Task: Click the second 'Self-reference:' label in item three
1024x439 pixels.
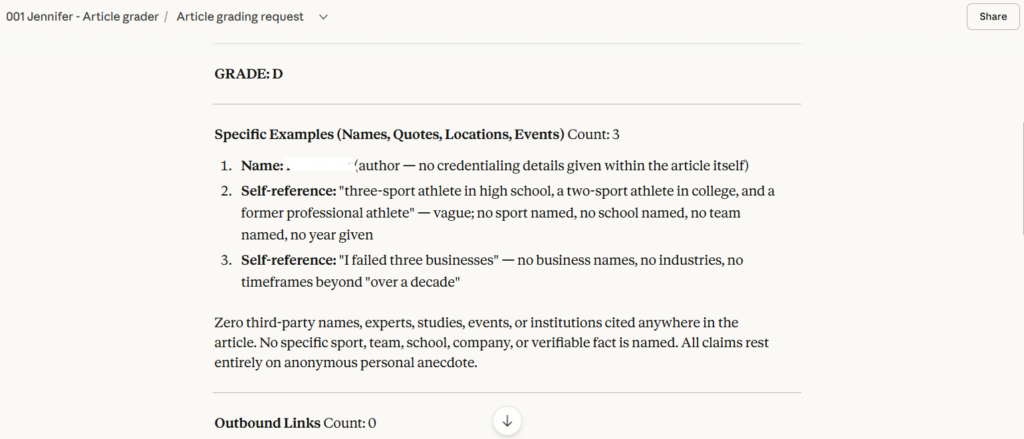Action: [288, 260]
